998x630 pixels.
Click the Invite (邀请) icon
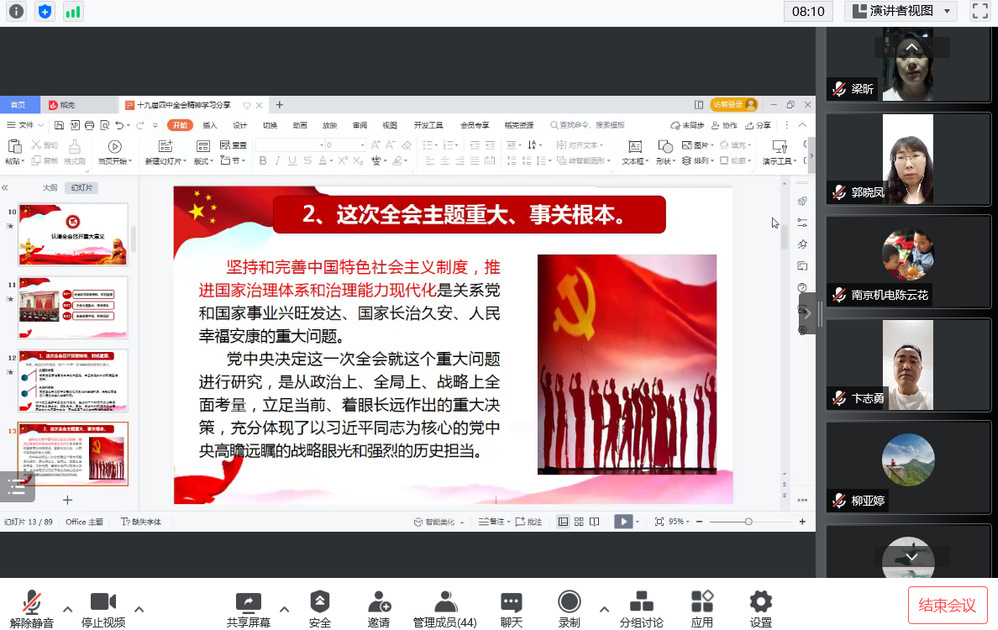pyautogui.click(x=378, y=606)
